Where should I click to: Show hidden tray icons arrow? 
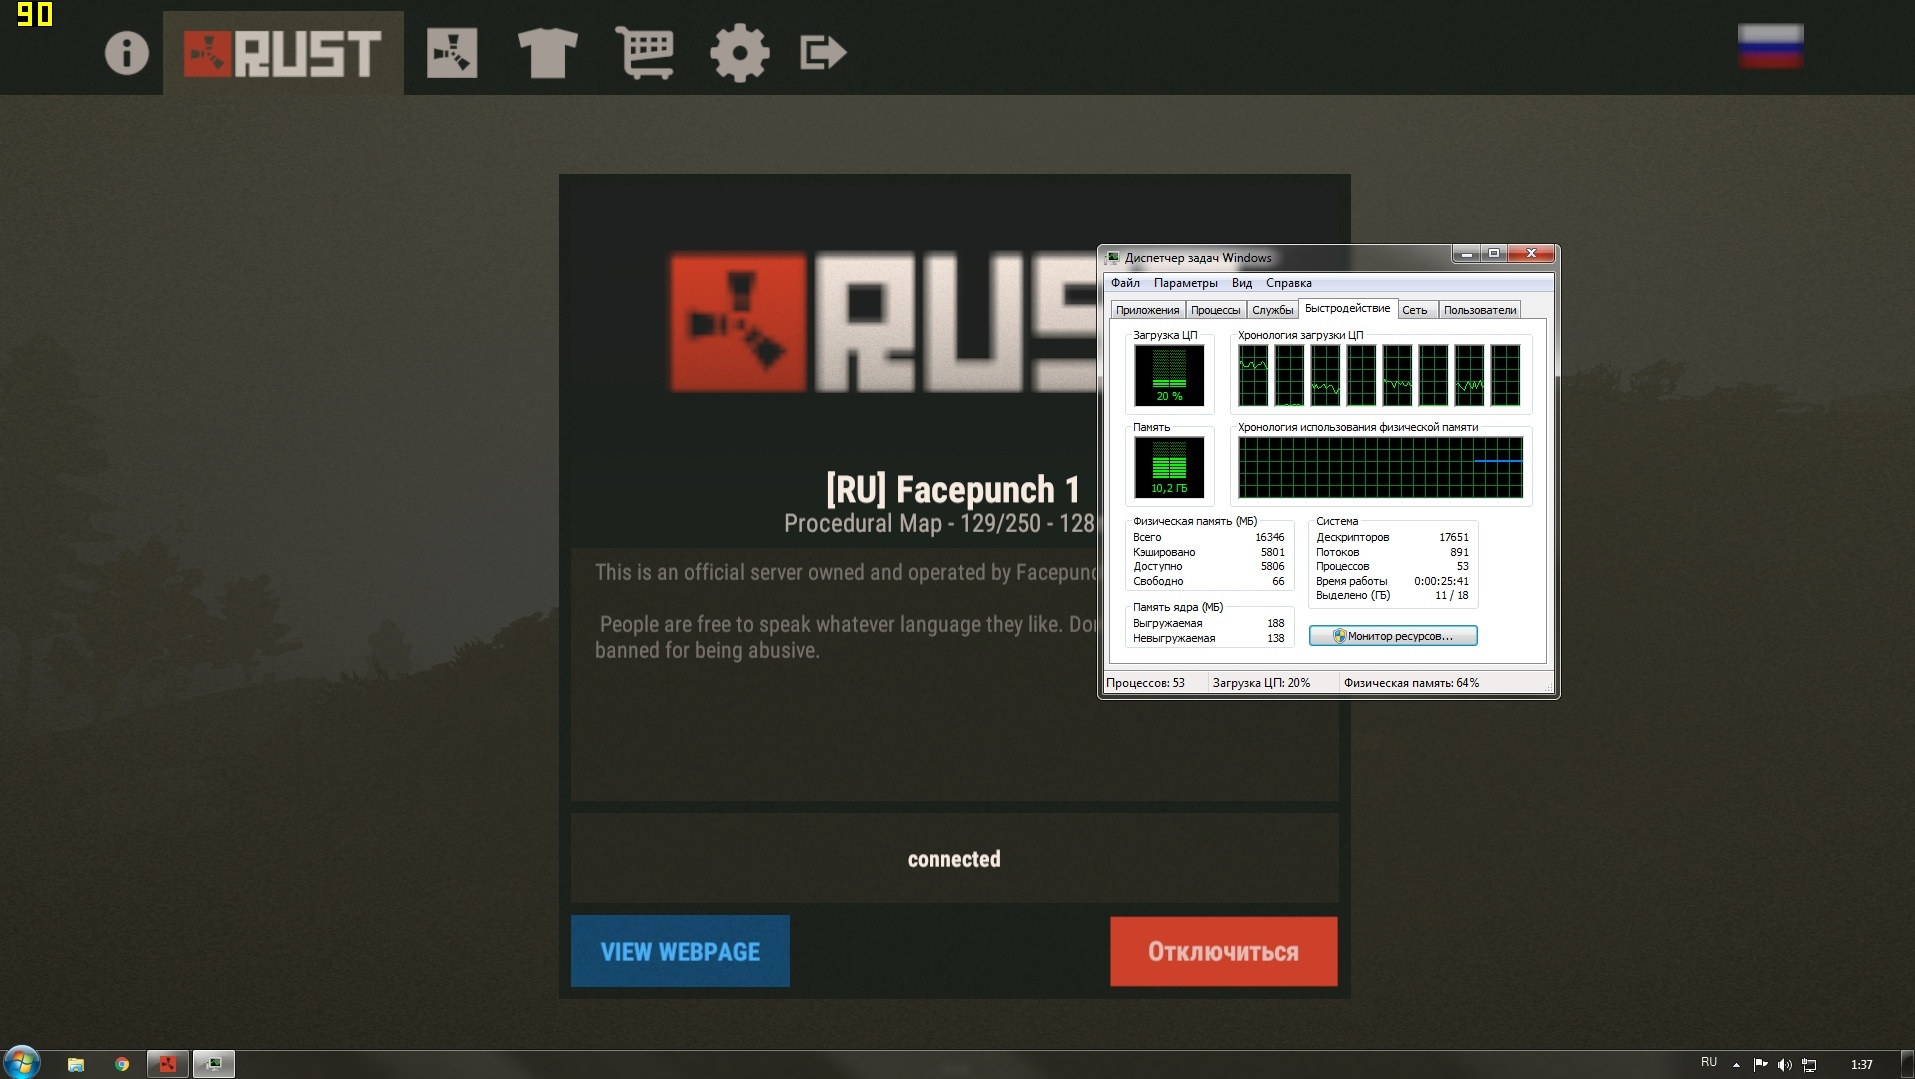(x=1736, y=1065)
